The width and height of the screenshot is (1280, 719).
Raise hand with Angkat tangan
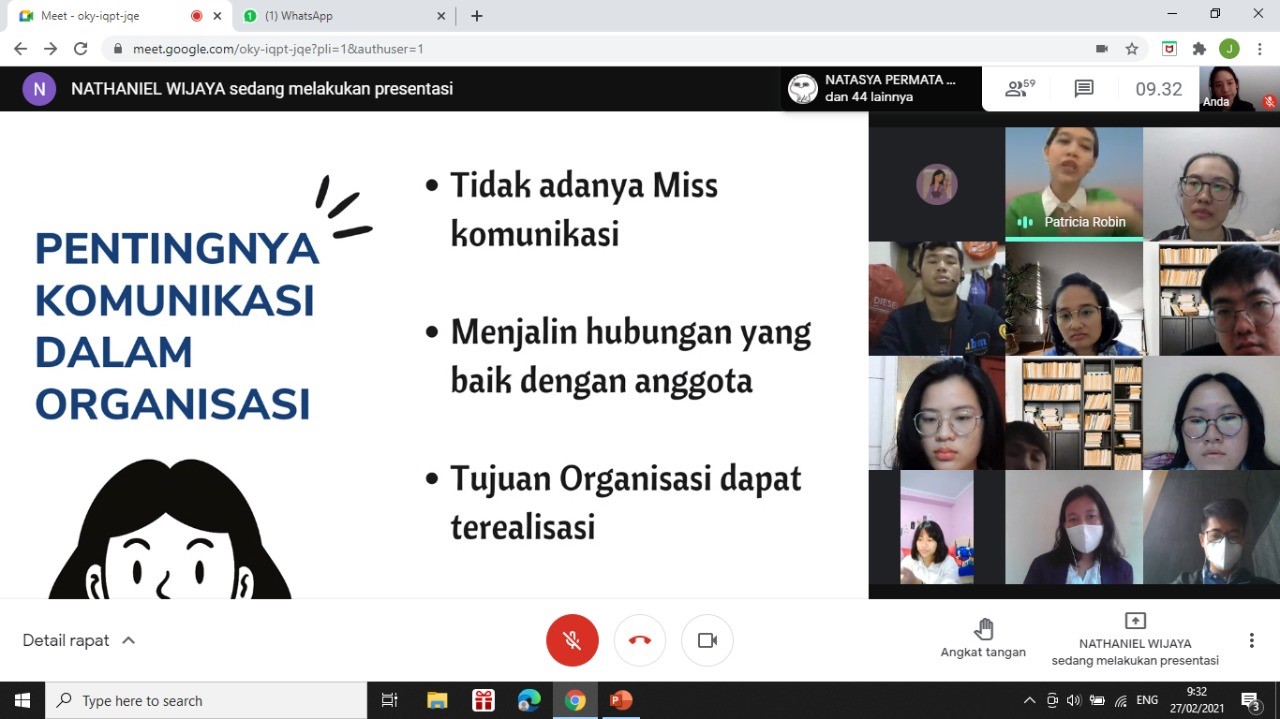pos(983,638)
